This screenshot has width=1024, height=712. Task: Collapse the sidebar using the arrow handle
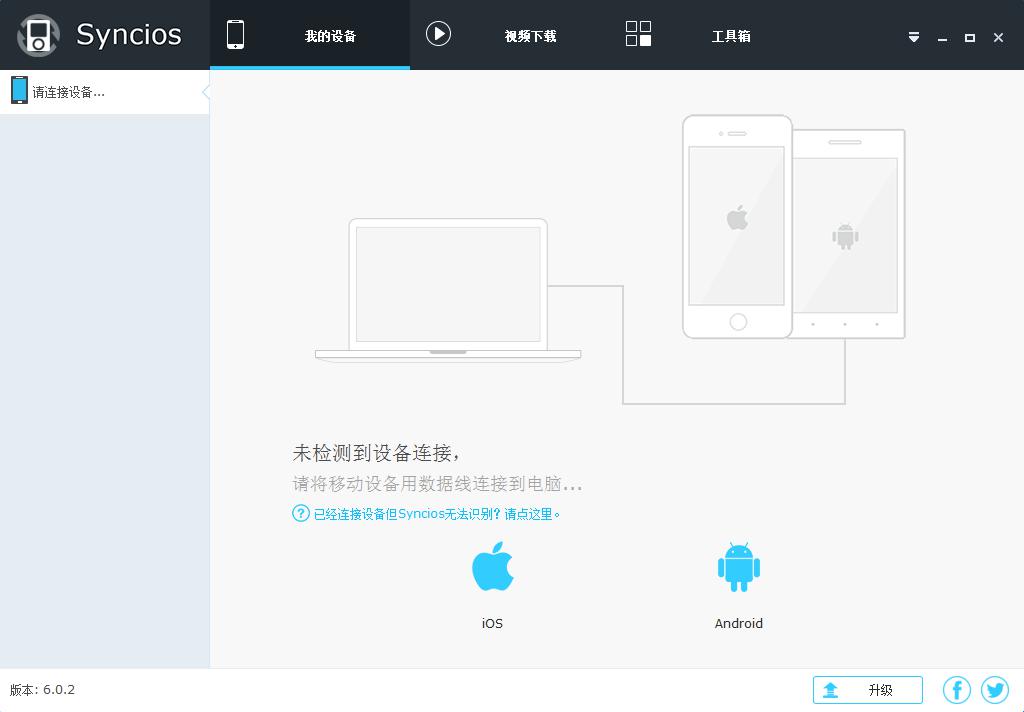coord(205,92)
